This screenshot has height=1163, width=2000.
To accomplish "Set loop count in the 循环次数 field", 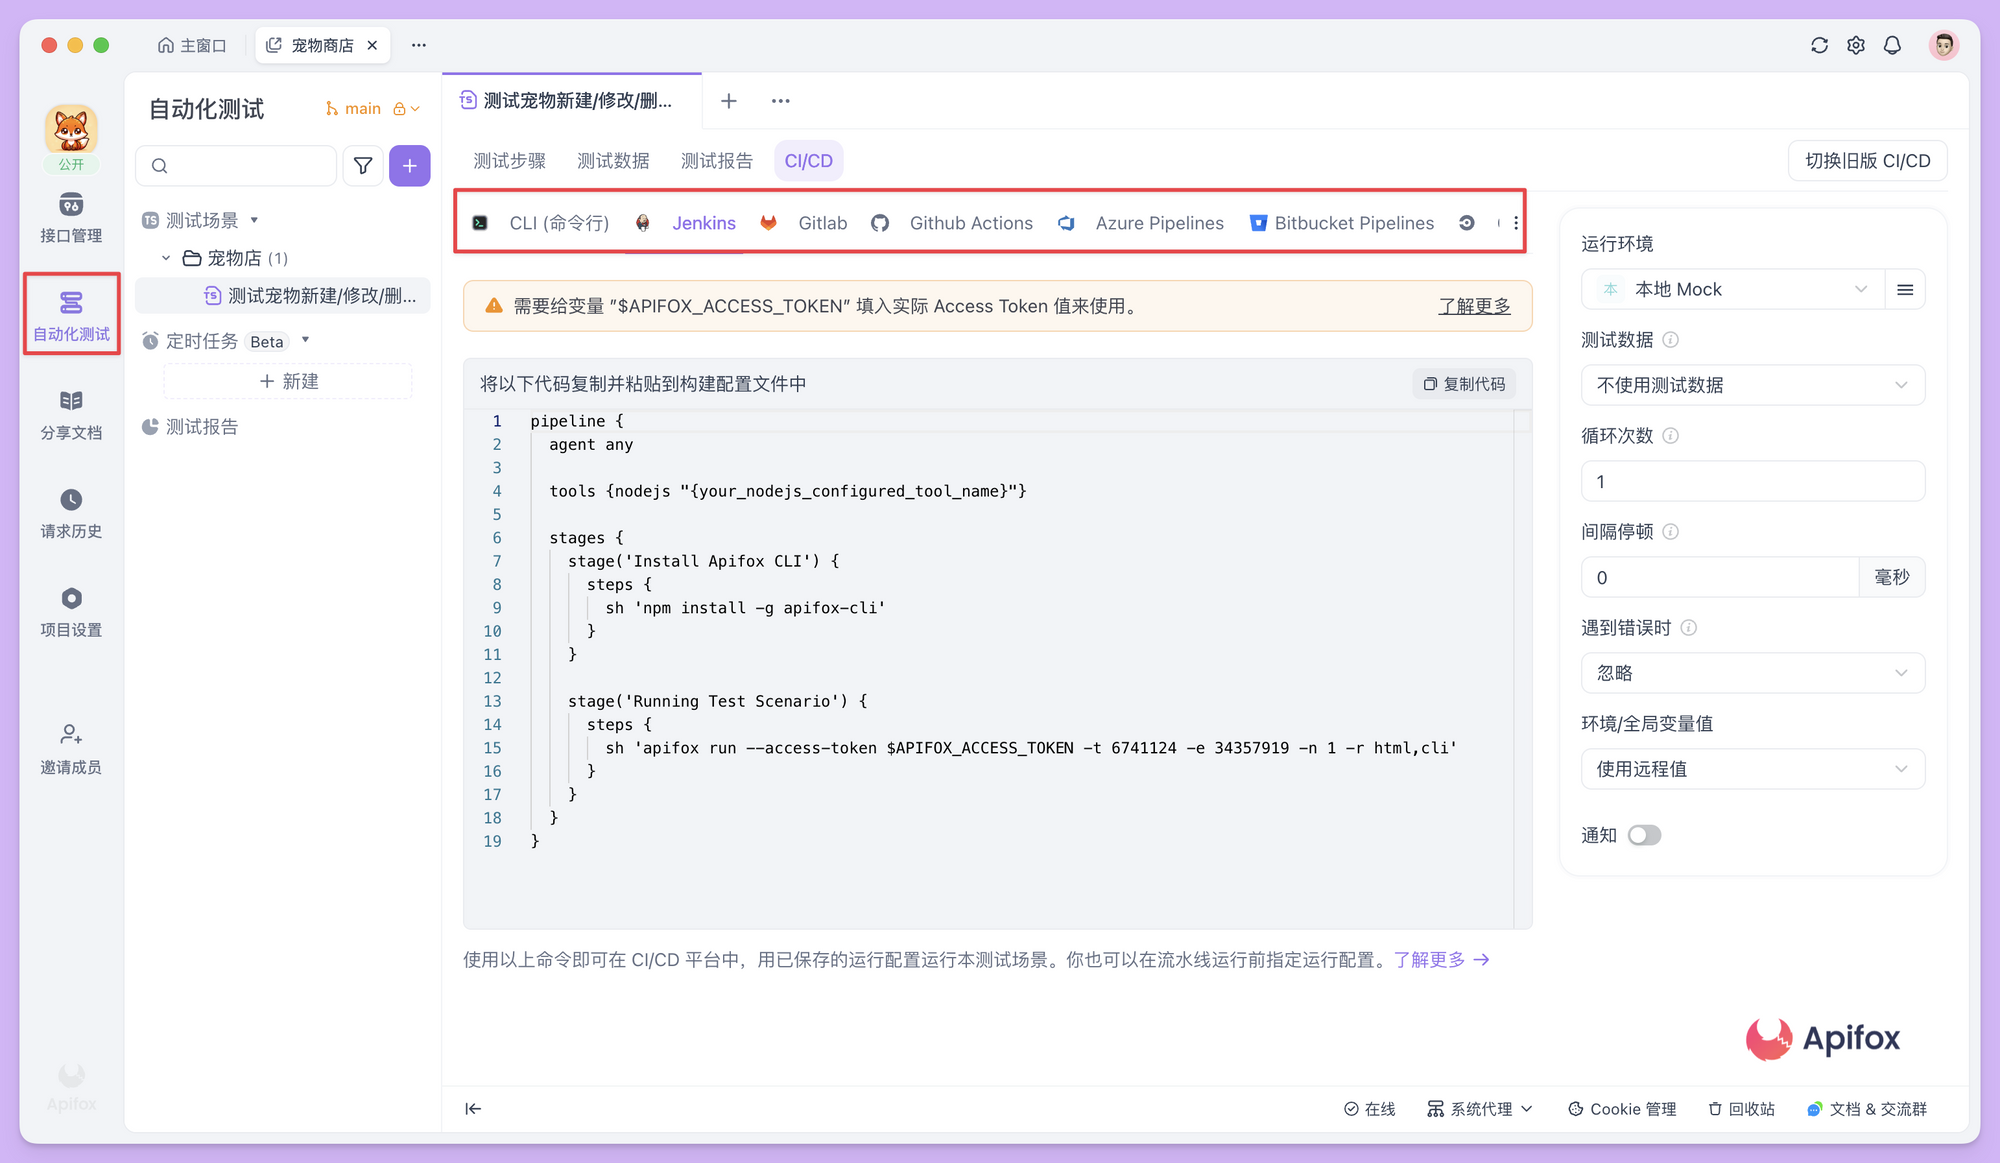I will (1752, 481).
